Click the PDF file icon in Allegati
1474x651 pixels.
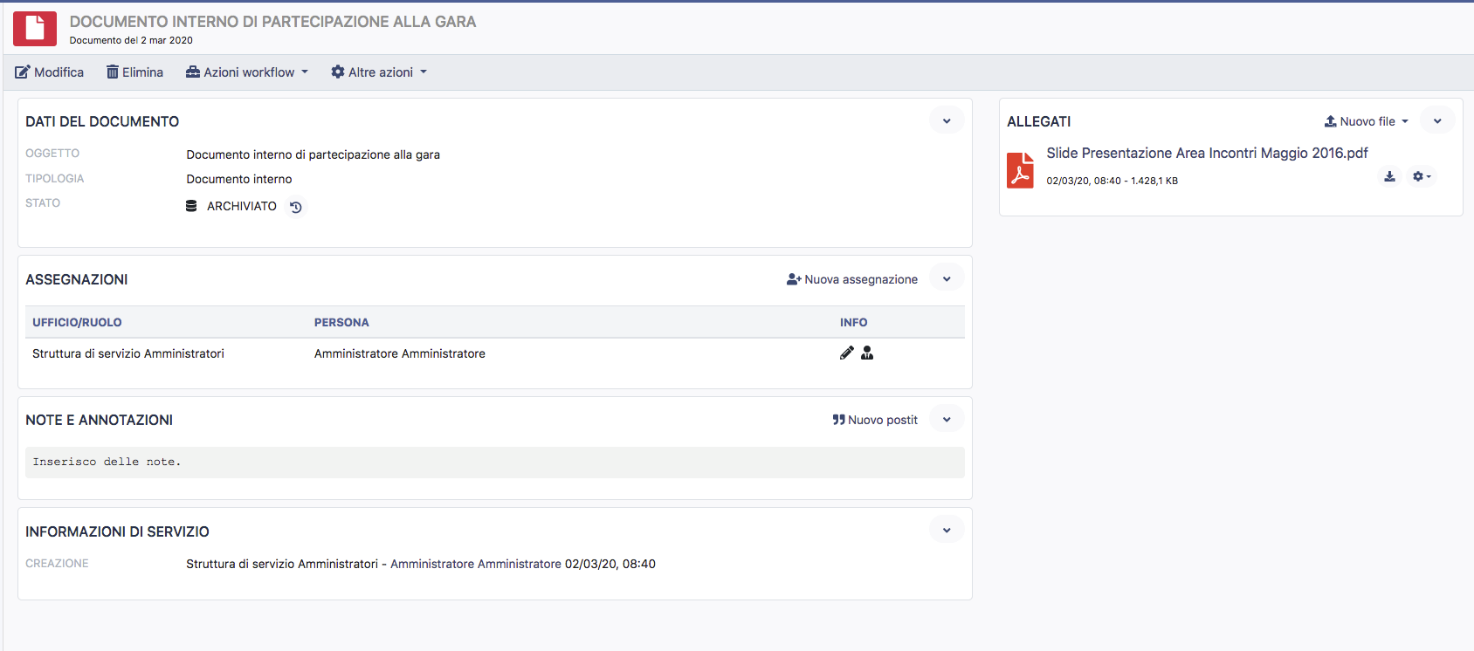click(1020, 171)
